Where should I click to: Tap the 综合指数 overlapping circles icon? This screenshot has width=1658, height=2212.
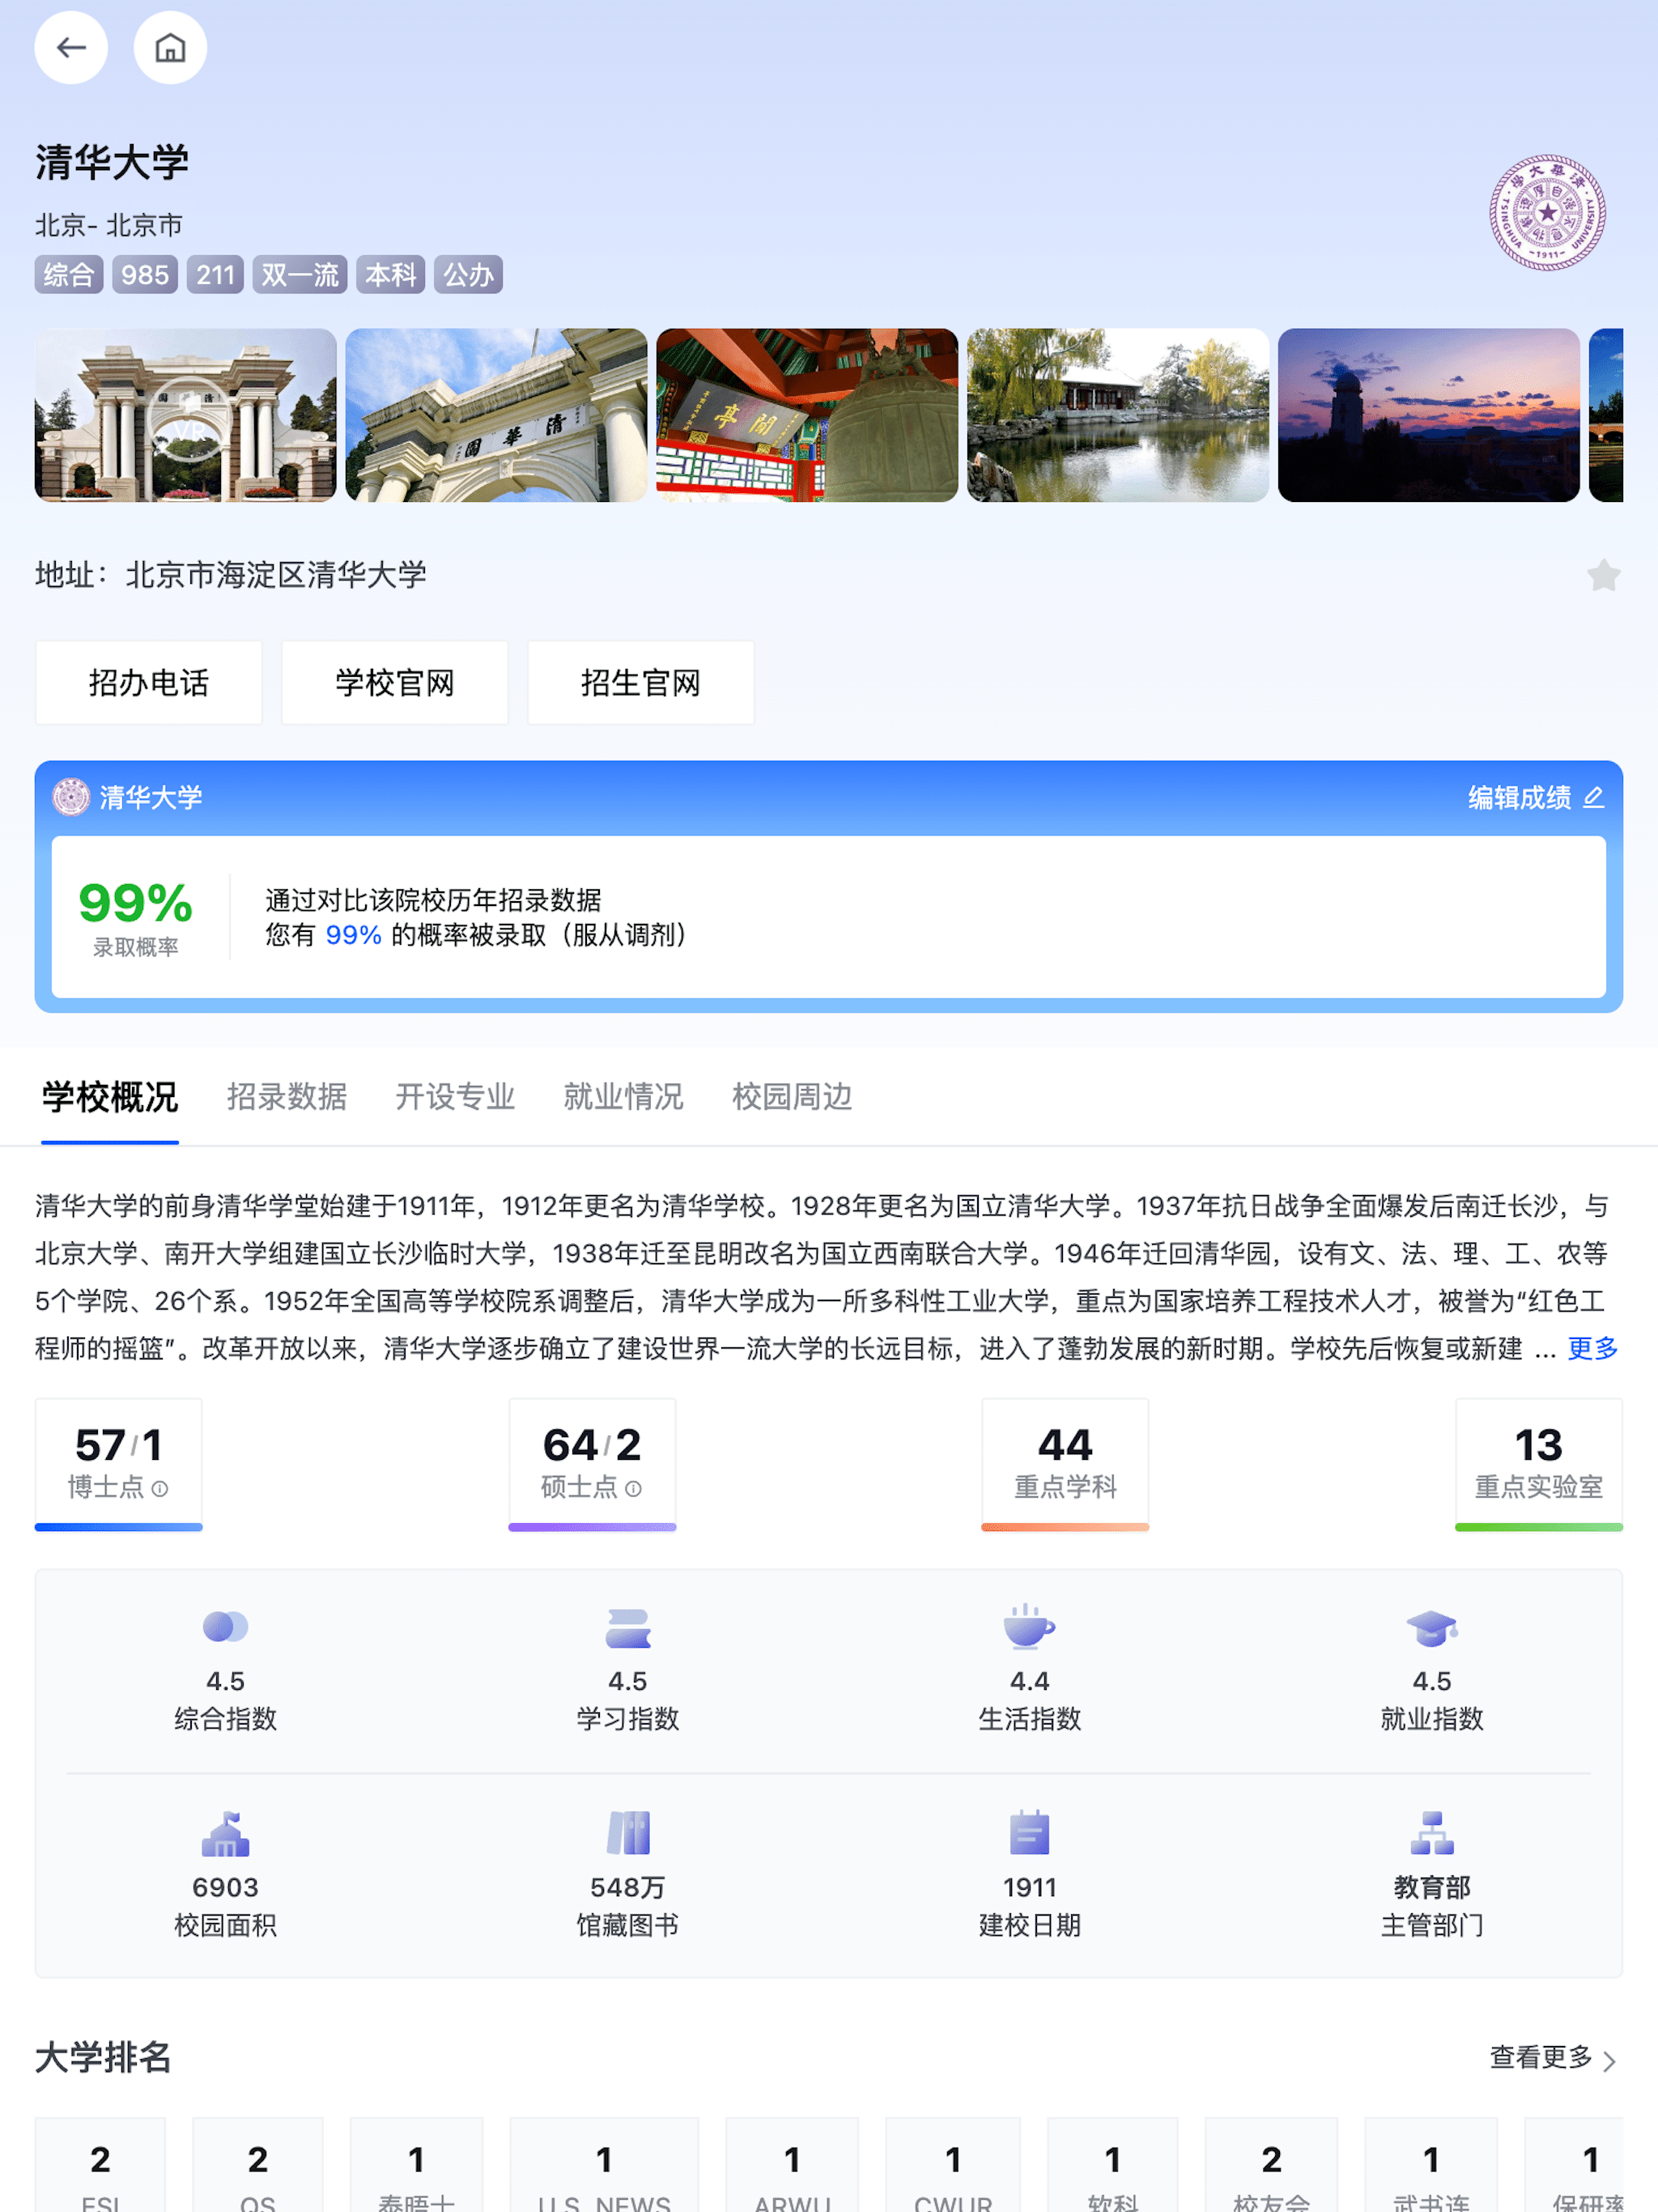[225, 1627]
